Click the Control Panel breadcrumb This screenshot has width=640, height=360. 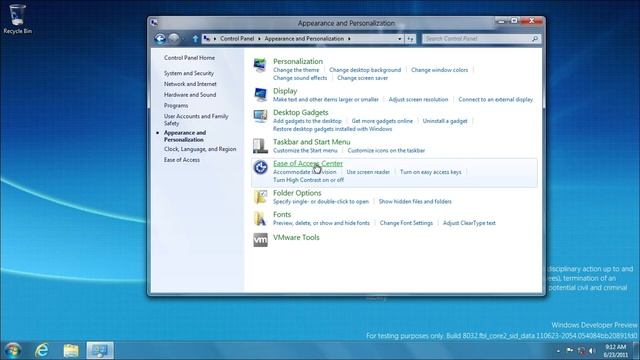237,39
